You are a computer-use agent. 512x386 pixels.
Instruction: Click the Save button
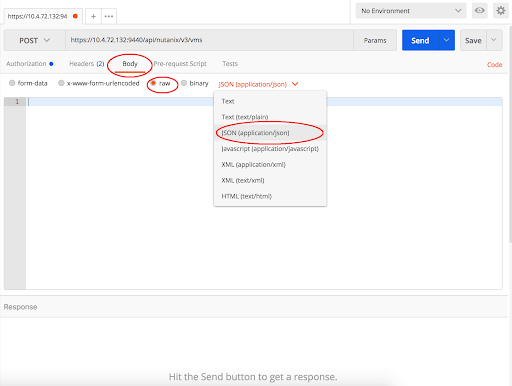473,40
